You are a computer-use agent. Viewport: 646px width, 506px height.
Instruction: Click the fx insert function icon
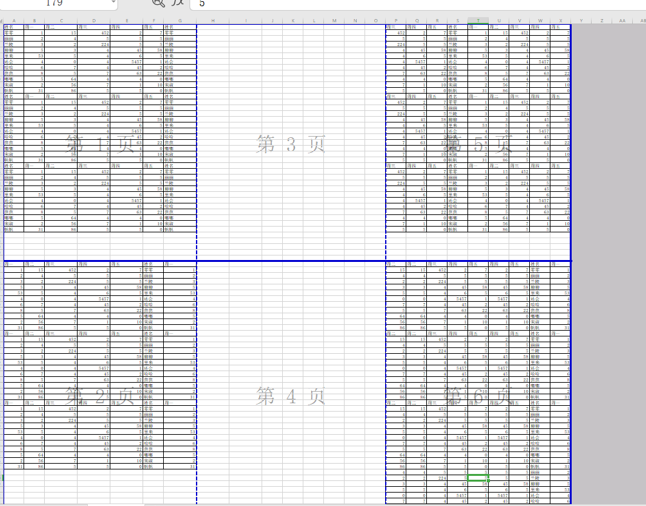pos(178,2)
